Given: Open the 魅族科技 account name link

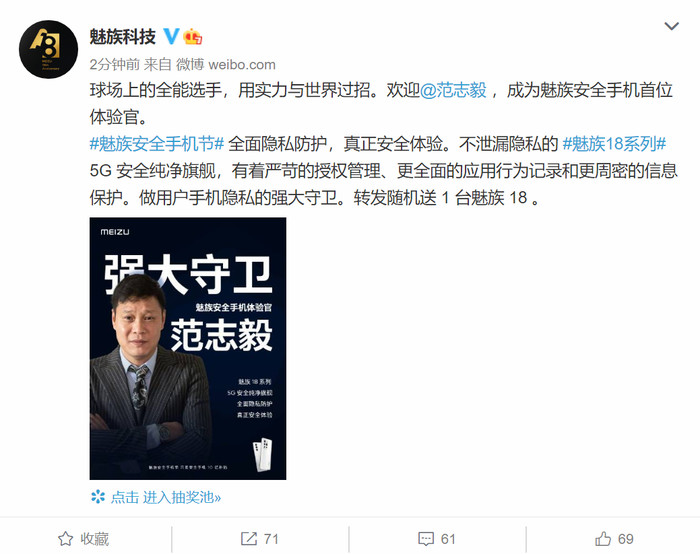Looking at the screenshot, I should tap(123, 37).
